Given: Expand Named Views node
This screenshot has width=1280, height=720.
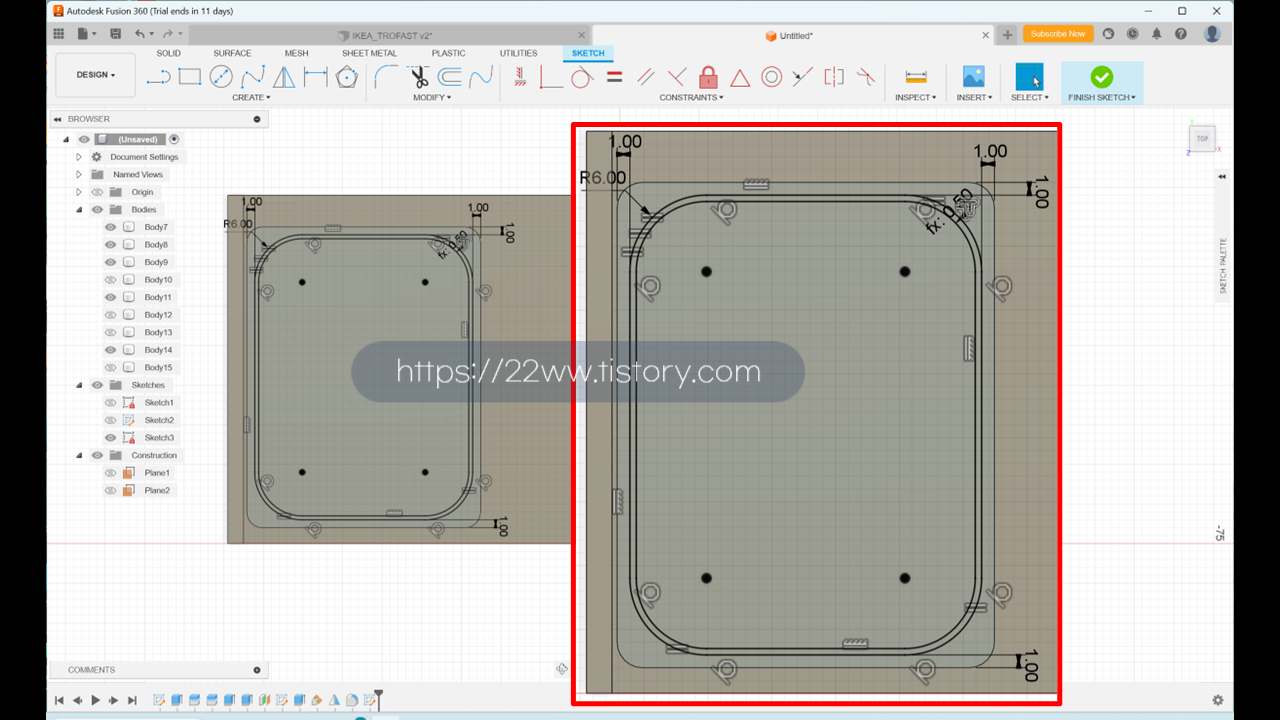Looking at the screenshot, I should pyautogui.click(x=79, y=174).
